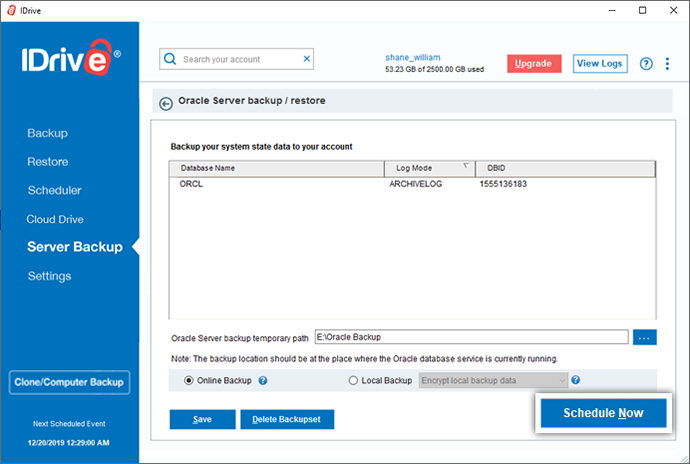Click the DBID value 1555136183

503,184
